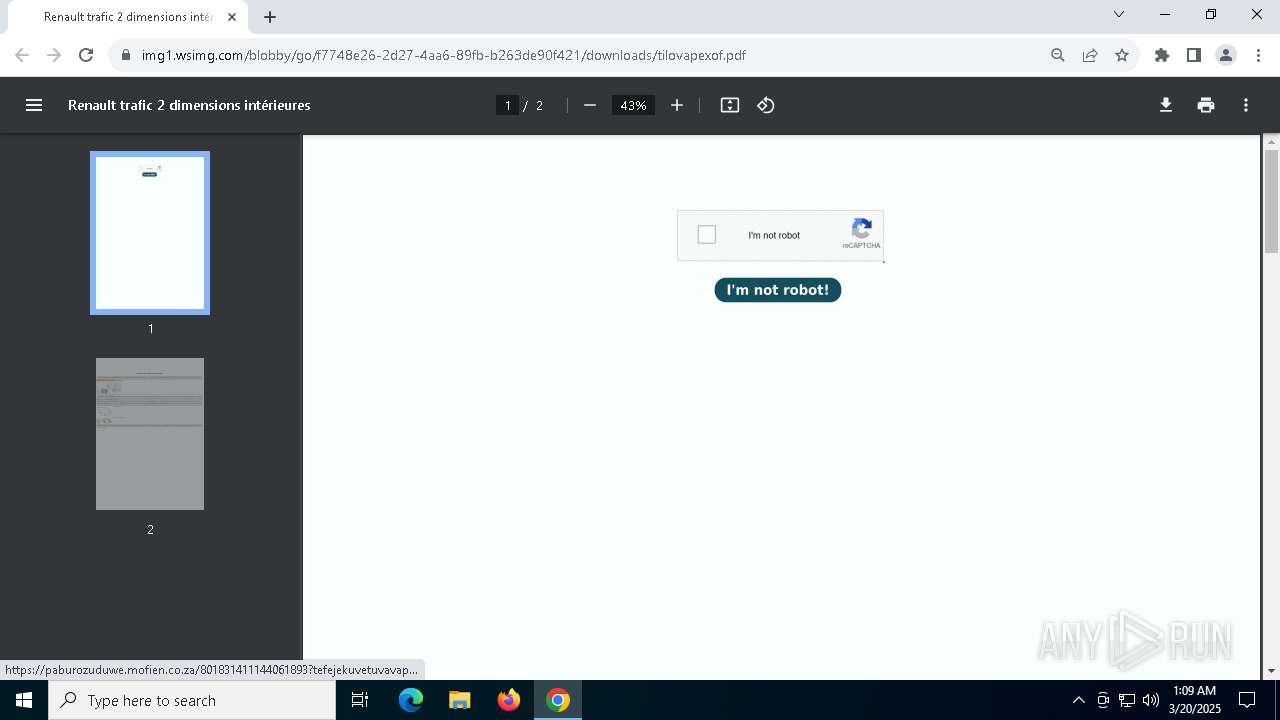Click the reCAPTCHA logo
The height and width of the screenshot is (720, 1280).
pos(862,228)
